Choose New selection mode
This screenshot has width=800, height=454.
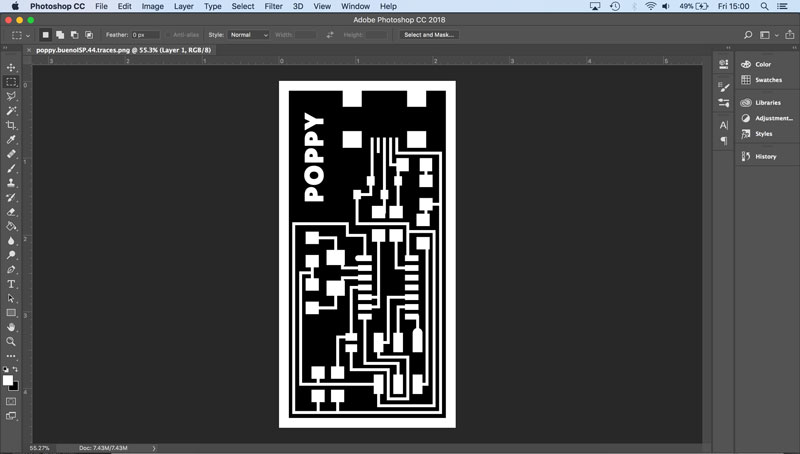(45, 35)
